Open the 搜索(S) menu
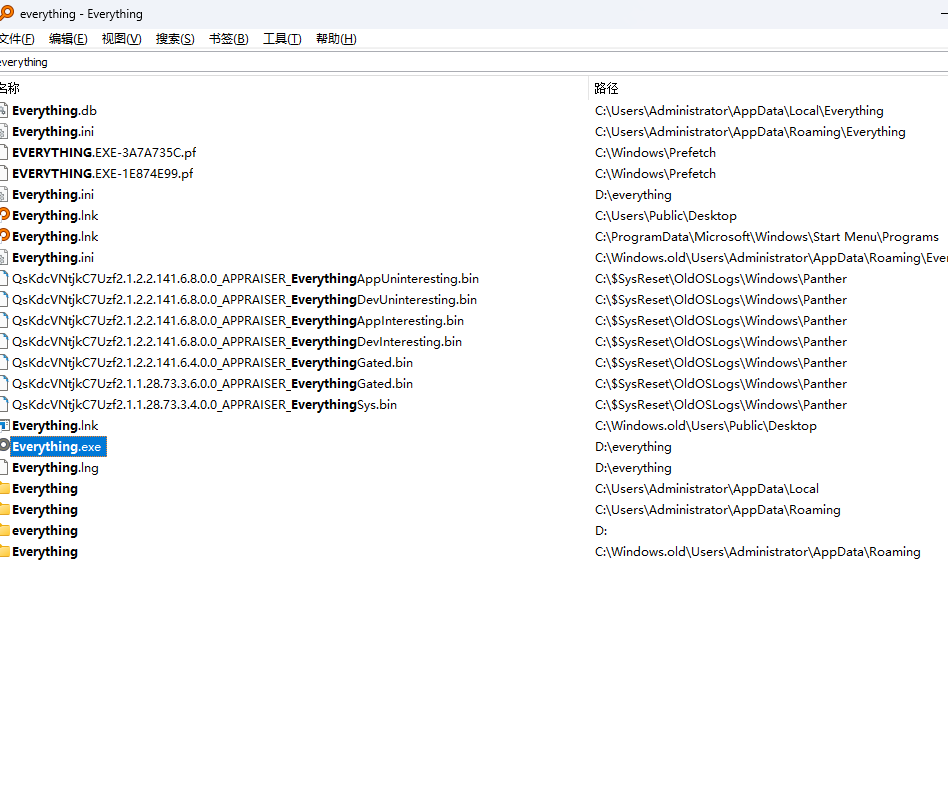This screenshot has height=802, width=948. [x=175, y=39]
